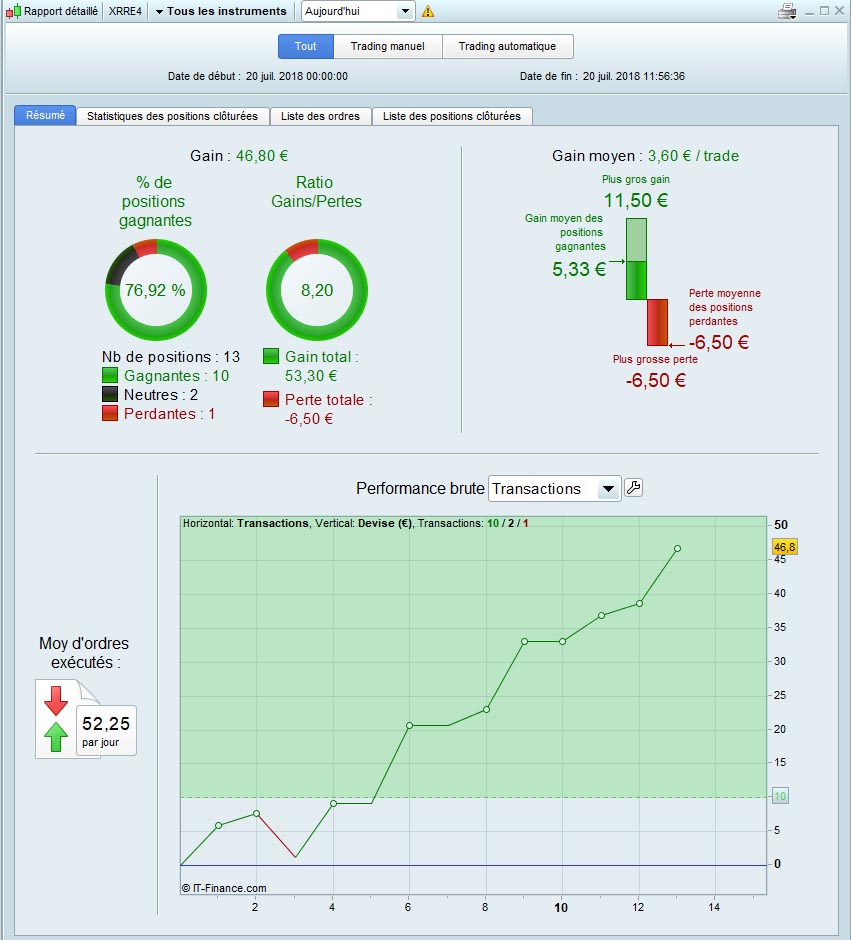Image resolution: width=851 pixels, height=940 pixels.
Task: Click the printer icon in title bar
Action: click(x=787, y=11)
